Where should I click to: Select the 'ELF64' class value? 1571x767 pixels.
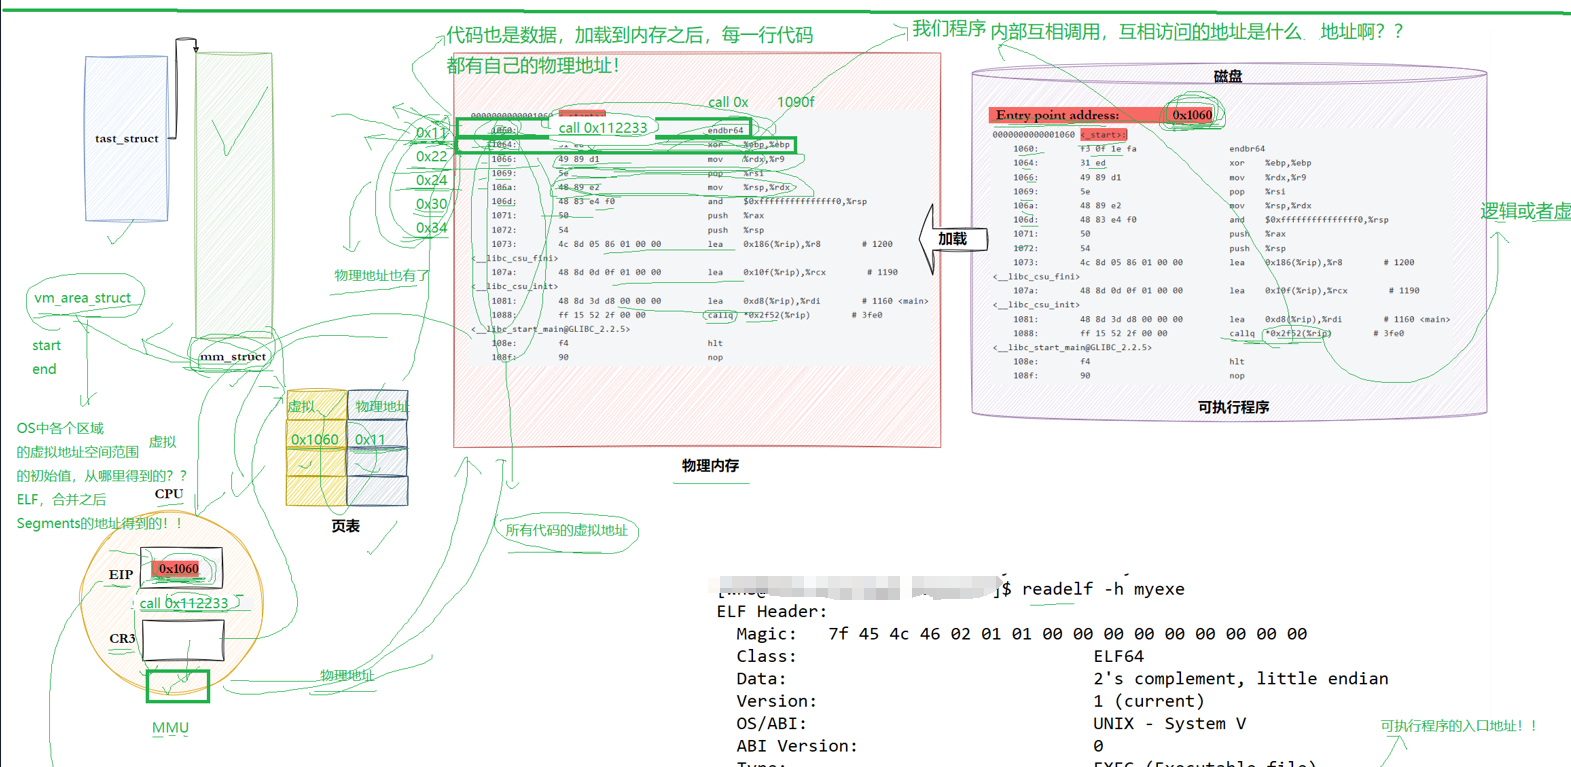(1118, 657)
